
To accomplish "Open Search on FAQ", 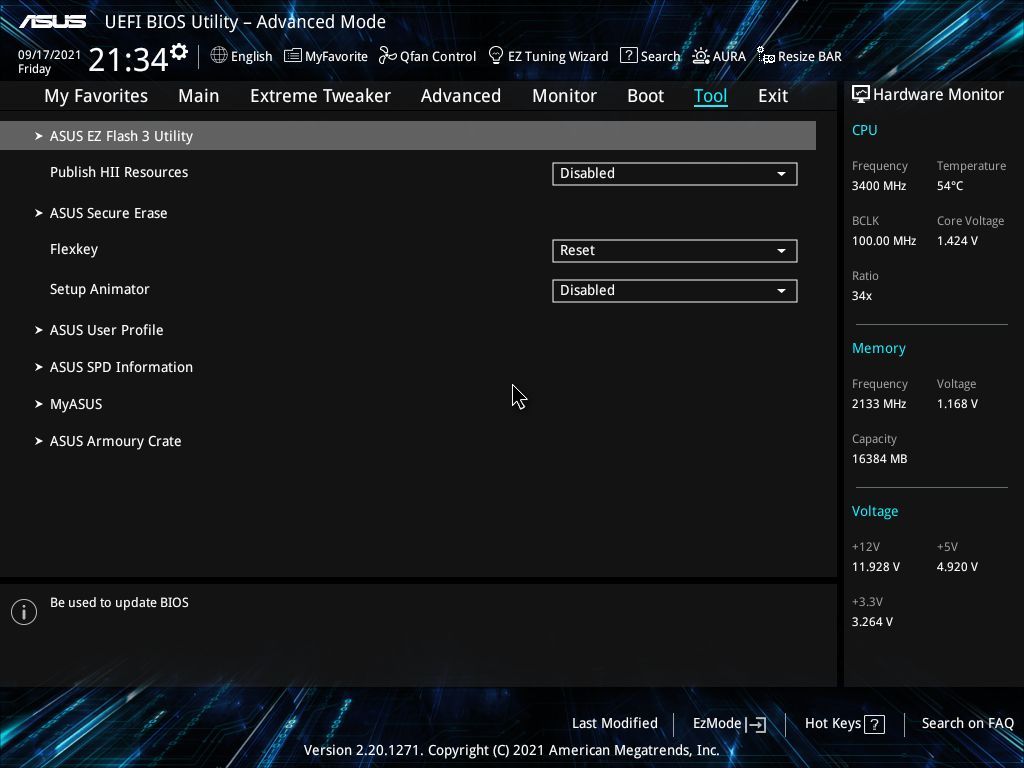I will point(967,724).
